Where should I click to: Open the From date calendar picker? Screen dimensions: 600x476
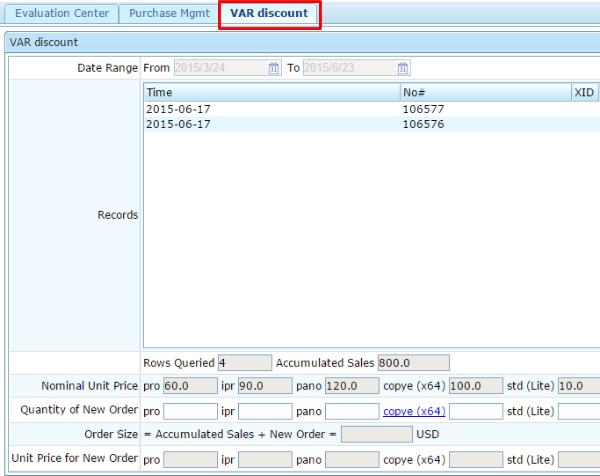(x=273, y=68)
